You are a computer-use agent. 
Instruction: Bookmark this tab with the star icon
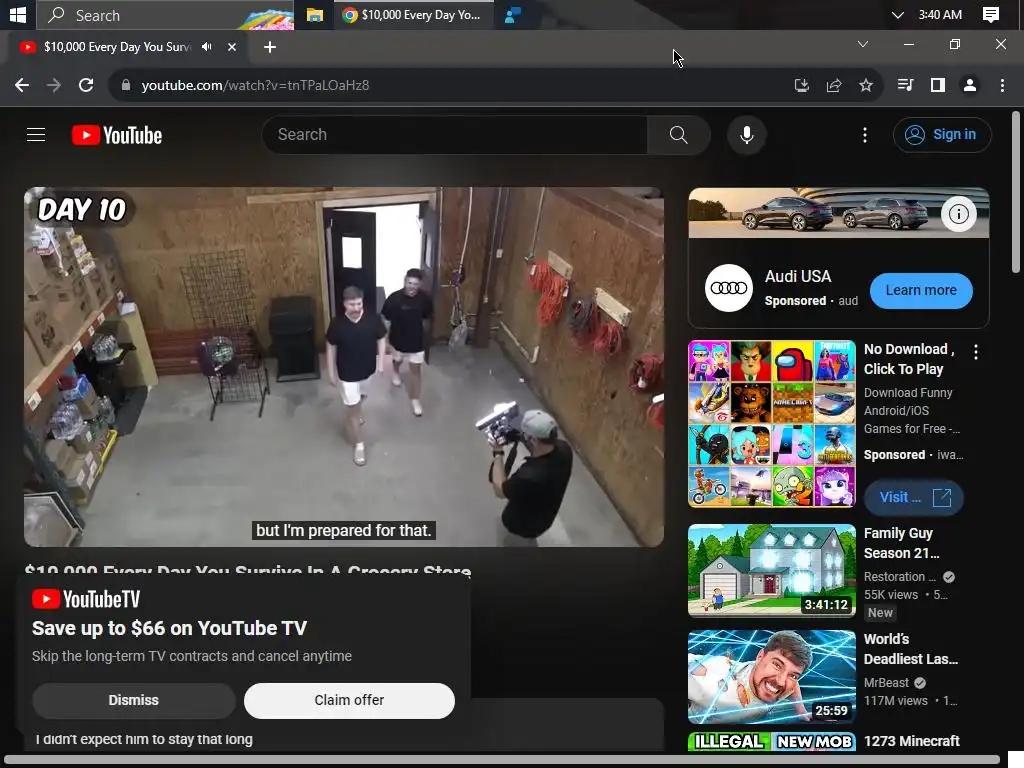(x=866, y=86)
